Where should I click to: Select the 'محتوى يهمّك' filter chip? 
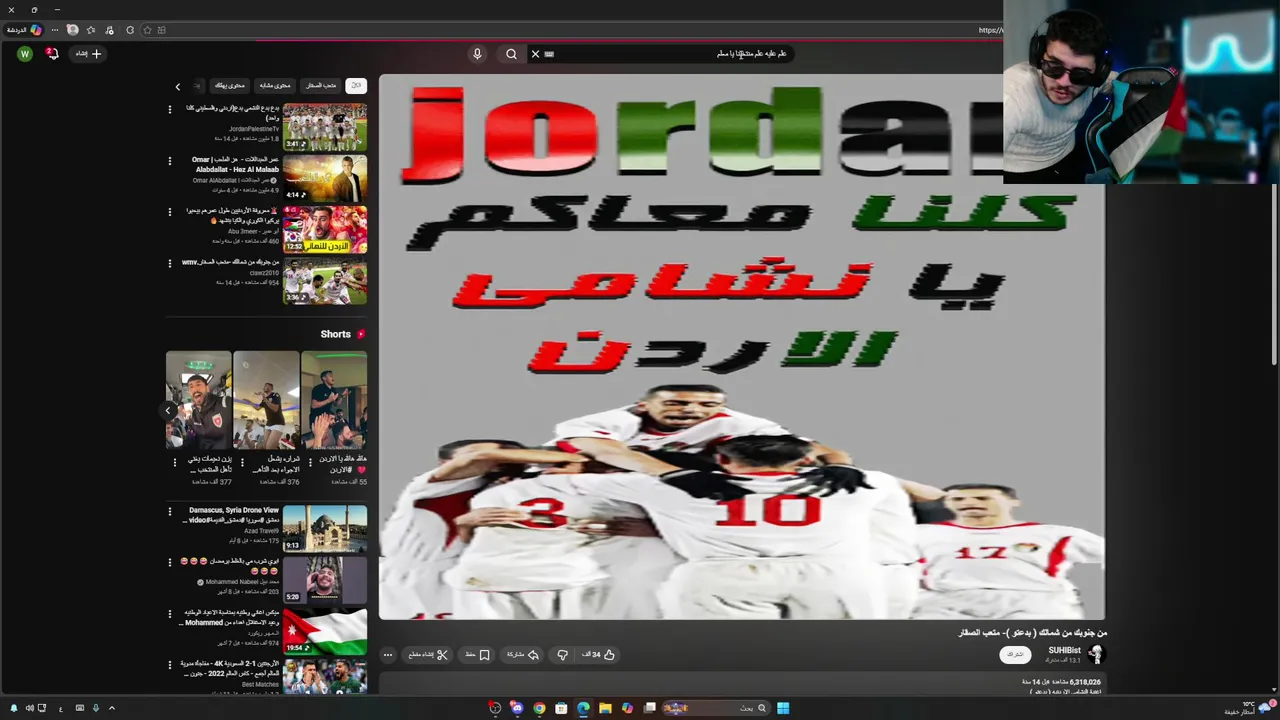pyautogui.click(x=230, y=86)
